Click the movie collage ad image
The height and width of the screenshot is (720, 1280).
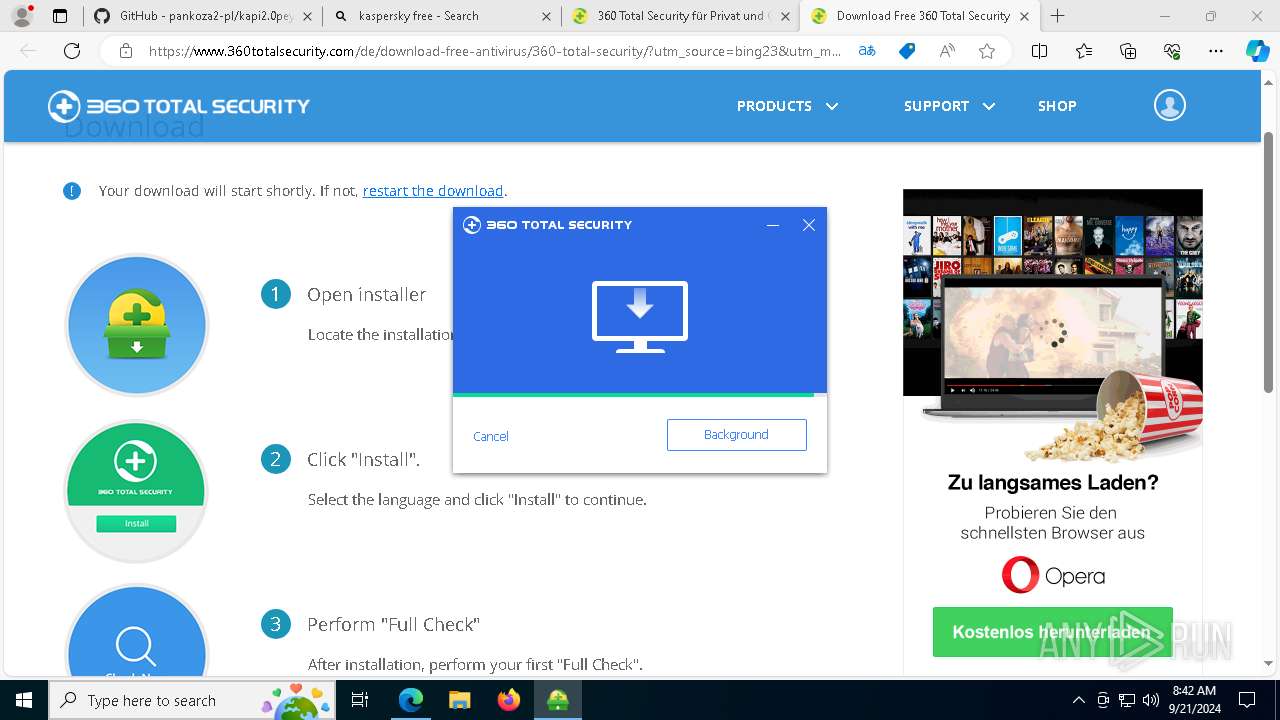1052,325
